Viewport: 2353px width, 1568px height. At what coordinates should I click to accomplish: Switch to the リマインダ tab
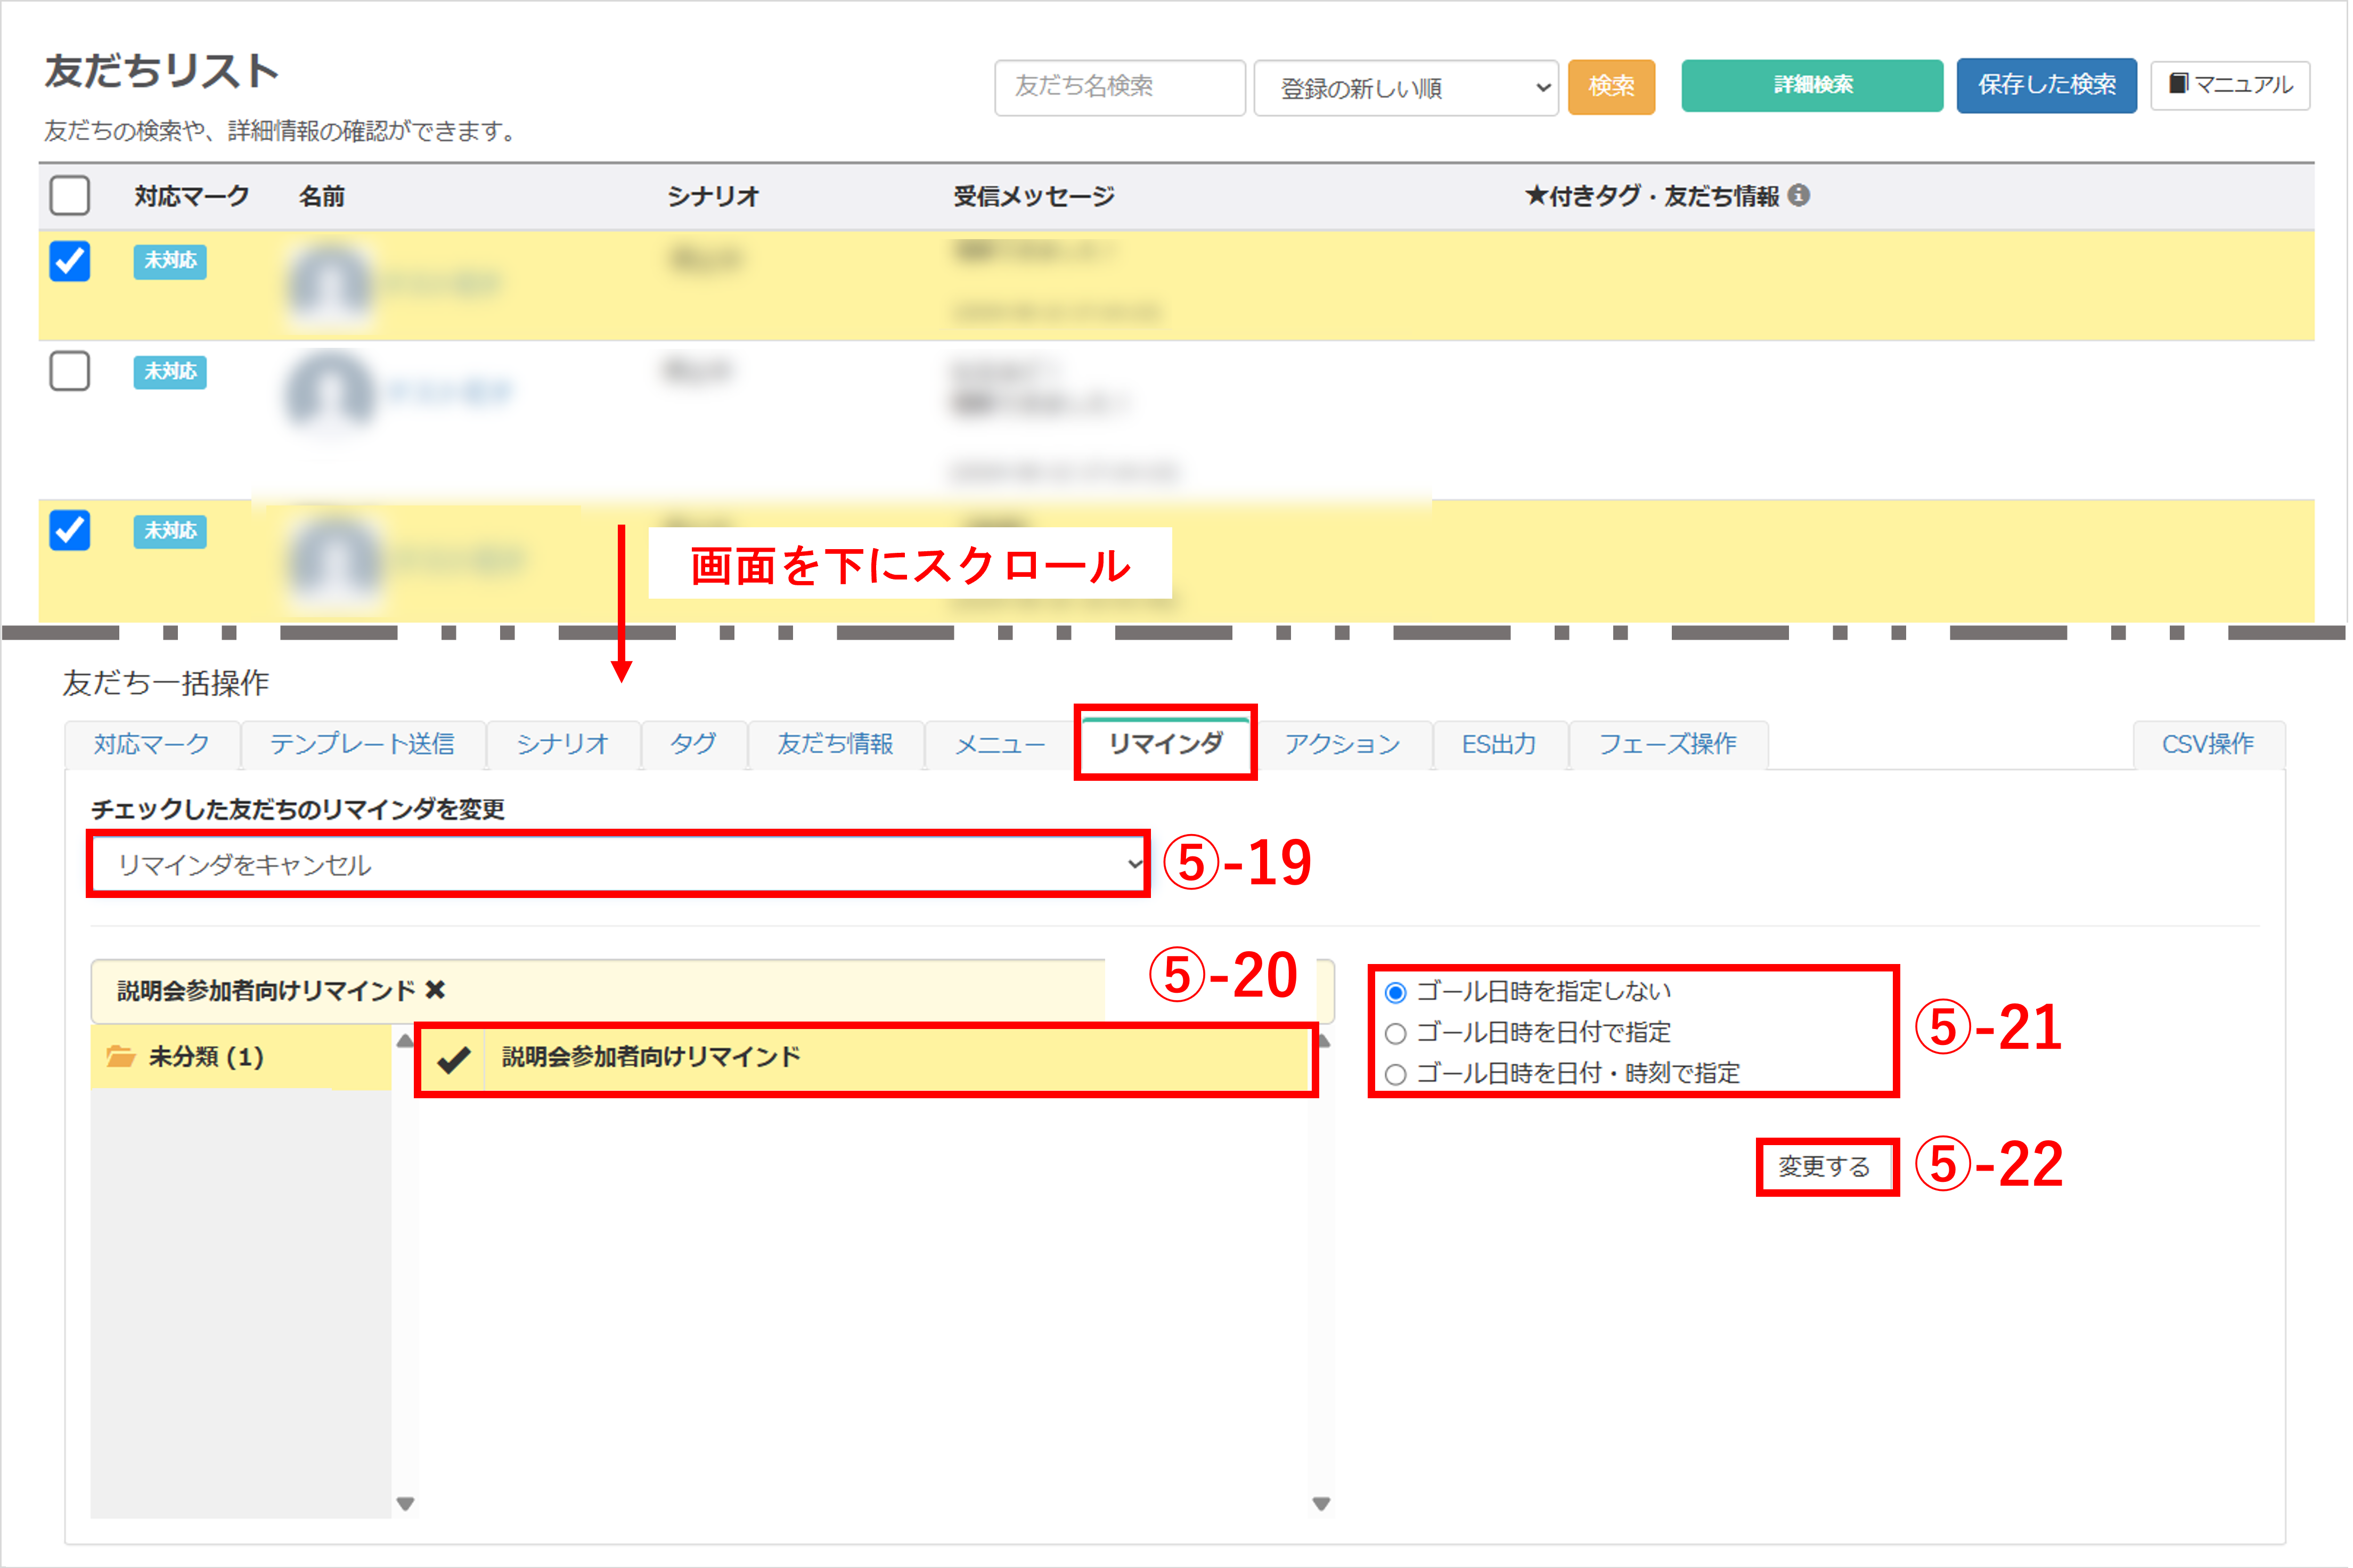(x=1165, y=743)
